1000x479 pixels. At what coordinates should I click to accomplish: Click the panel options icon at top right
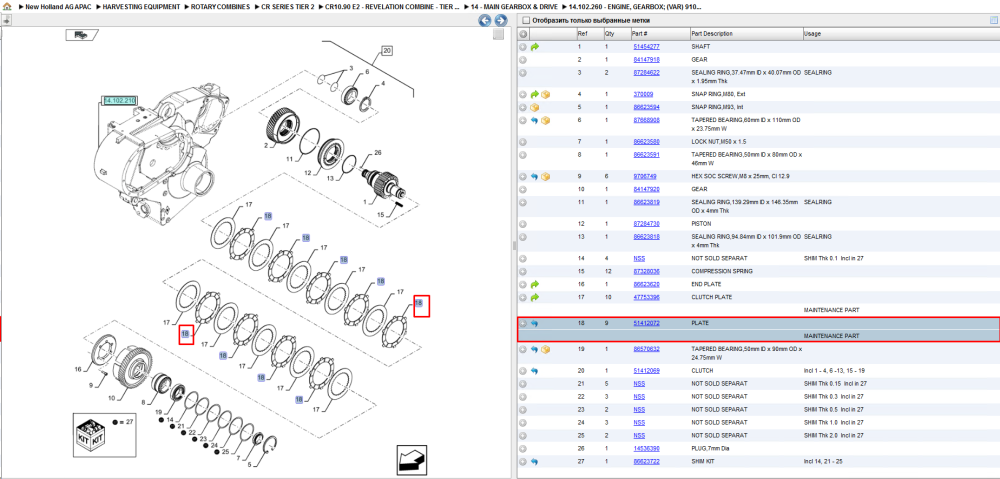[x=993, y=20]
